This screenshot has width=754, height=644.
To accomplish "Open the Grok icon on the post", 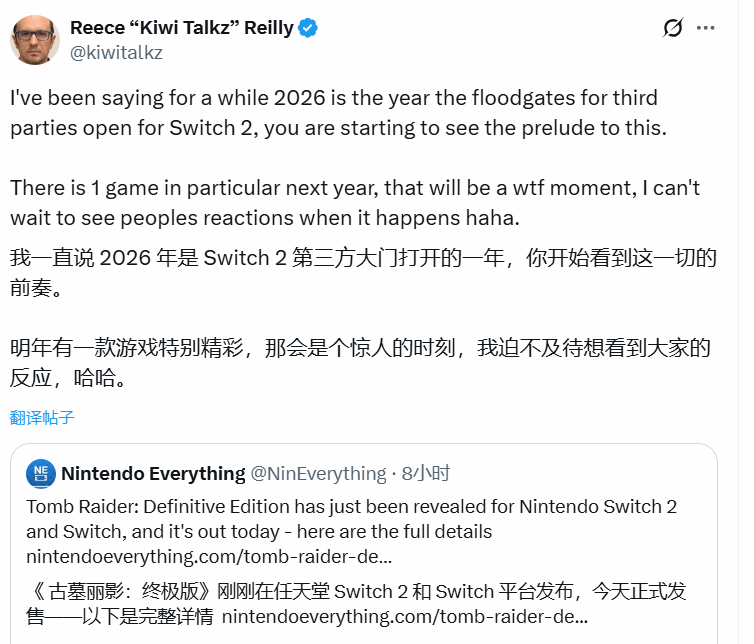I will tap(673, 28).
